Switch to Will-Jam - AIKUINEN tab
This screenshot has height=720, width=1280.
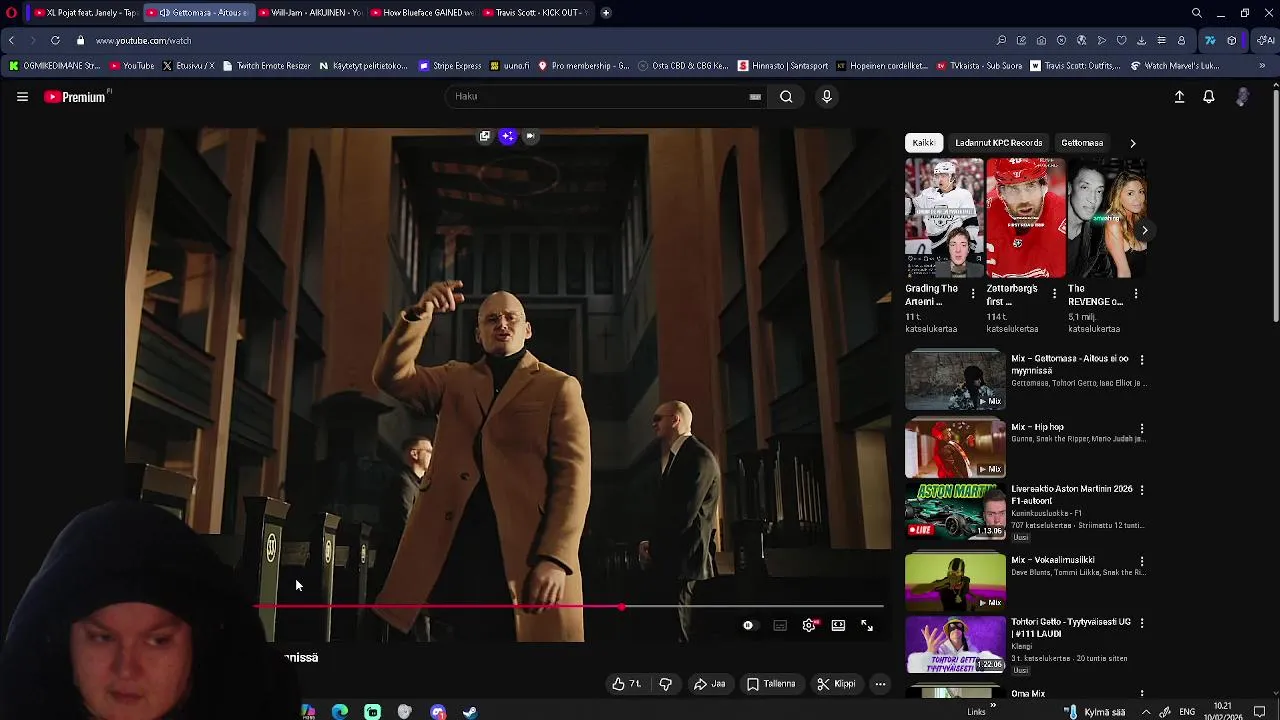point(309,13)
